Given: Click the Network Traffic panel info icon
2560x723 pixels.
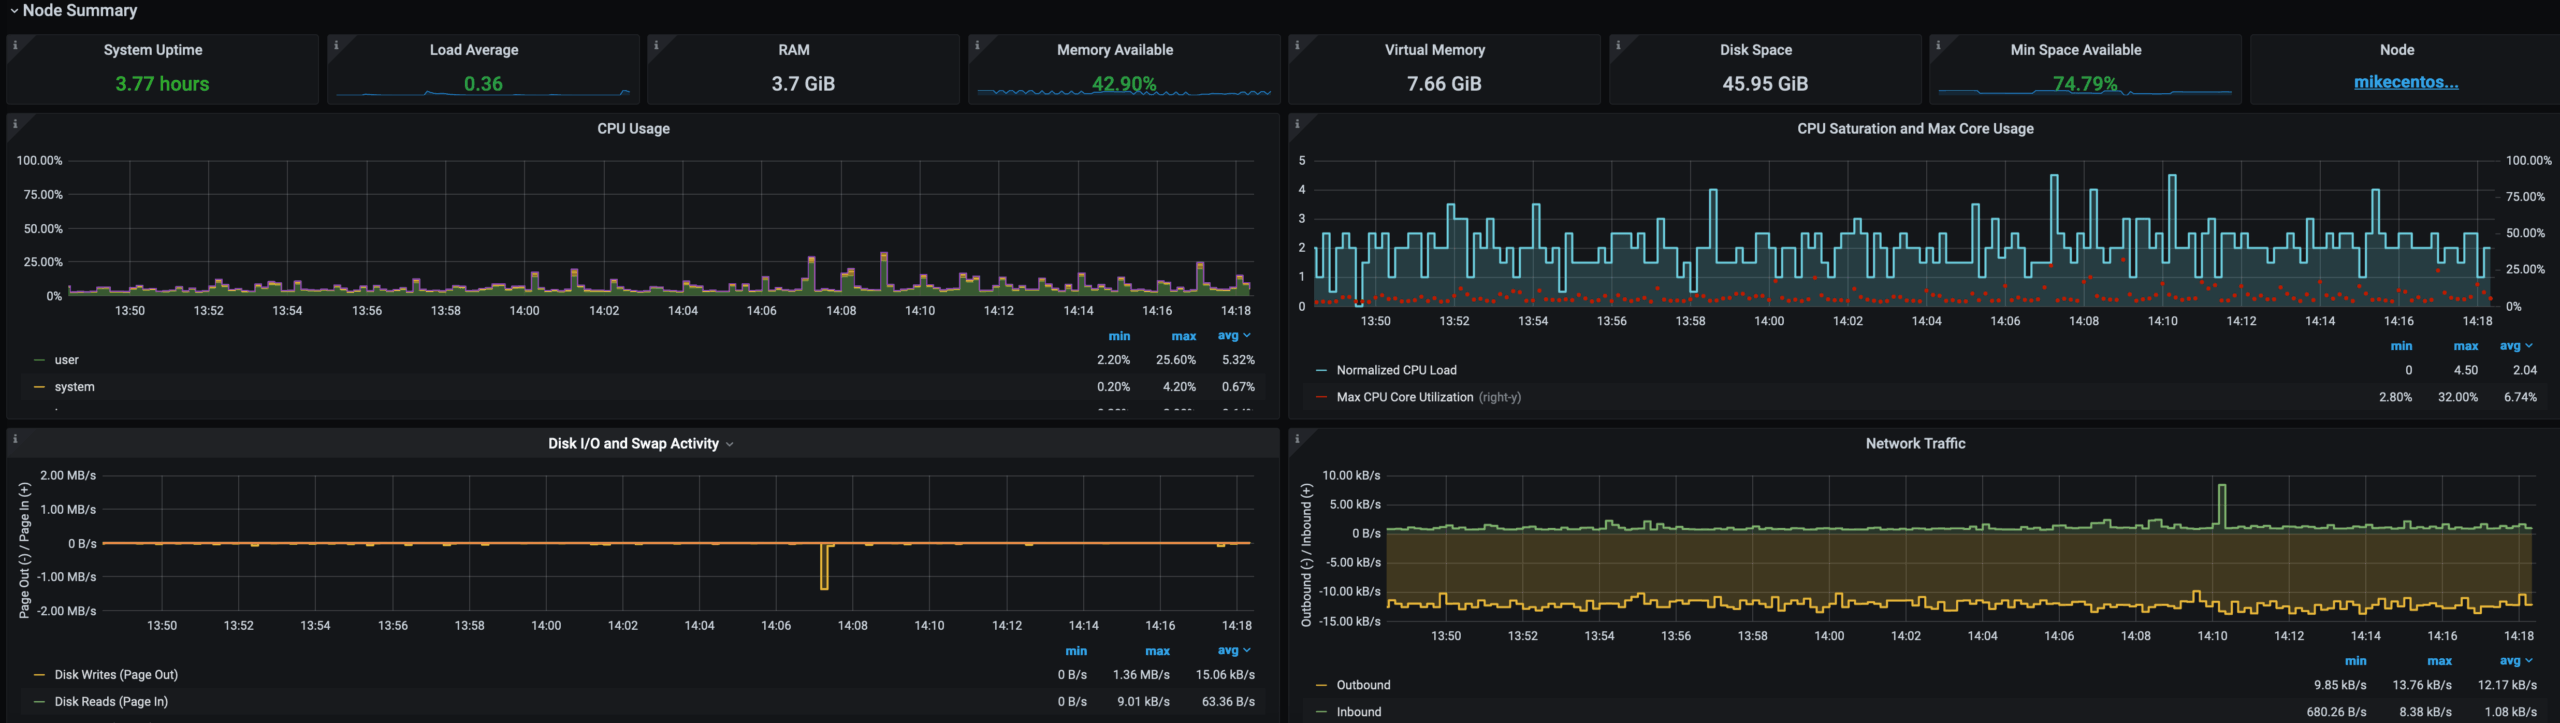Looking at the screenshot, I should coord(1297,439).
